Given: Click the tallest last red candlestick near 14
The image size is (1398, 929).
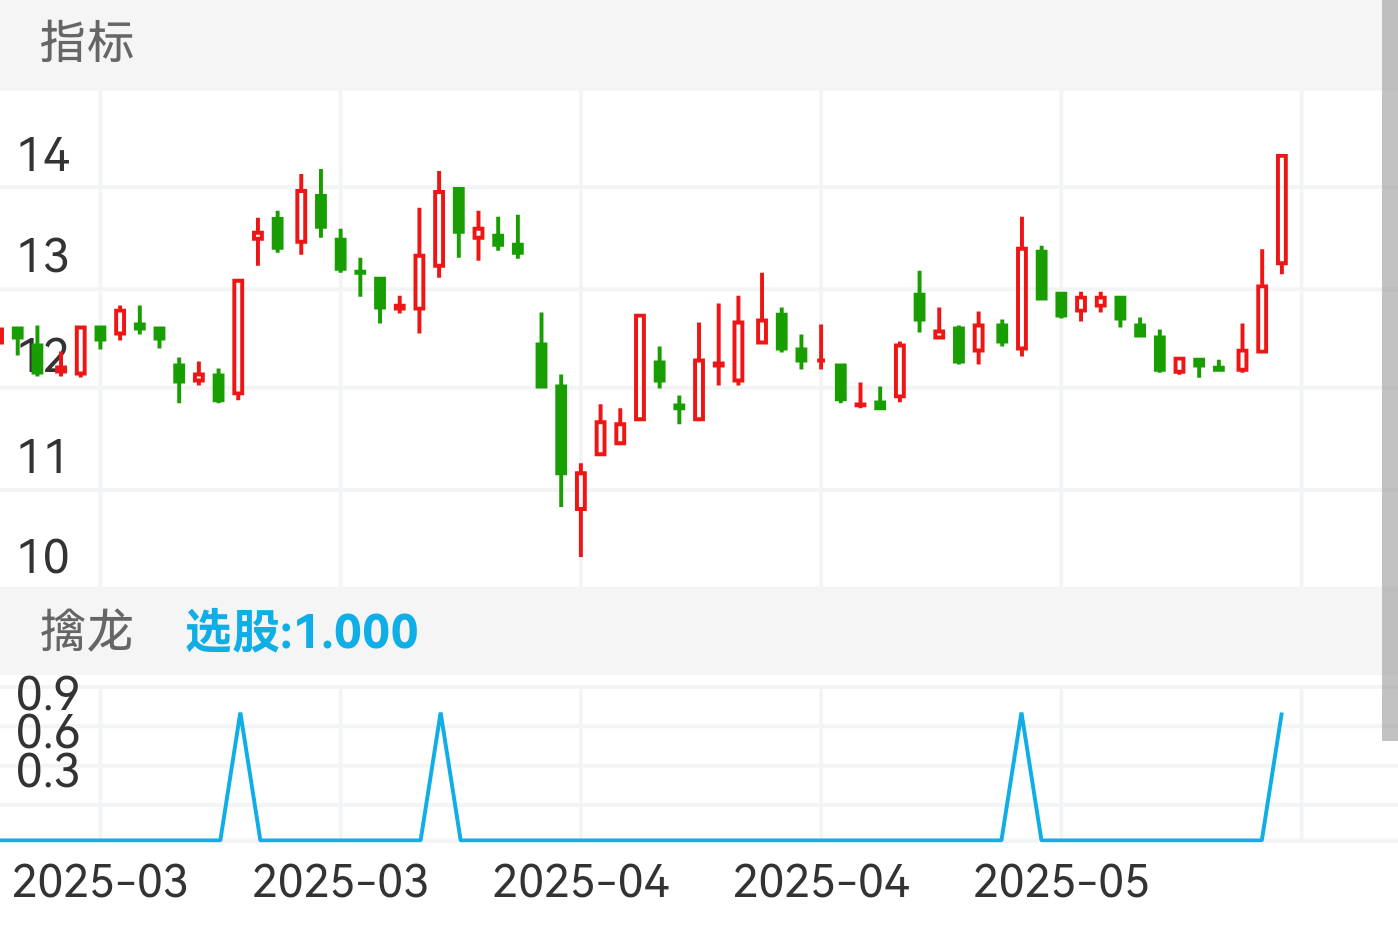Looking at the screenshot, I should point(1281,213).
